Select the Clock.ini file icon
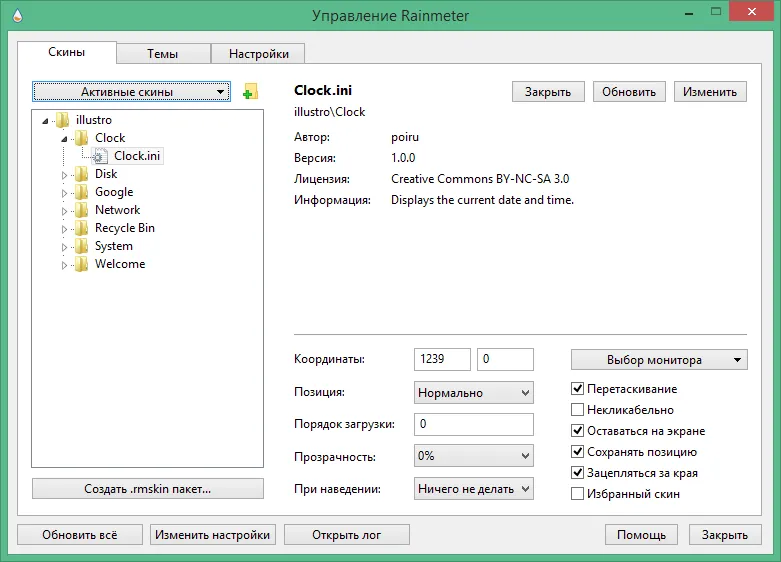The image size is (781, 562). pos(99,156)
